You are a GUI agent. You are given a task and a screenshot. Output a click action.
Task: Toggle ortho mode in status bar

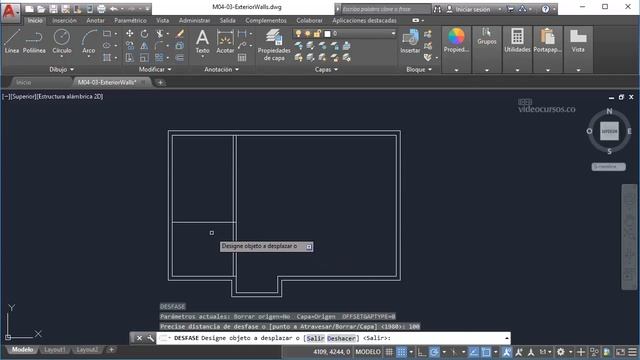coord(422,352)
